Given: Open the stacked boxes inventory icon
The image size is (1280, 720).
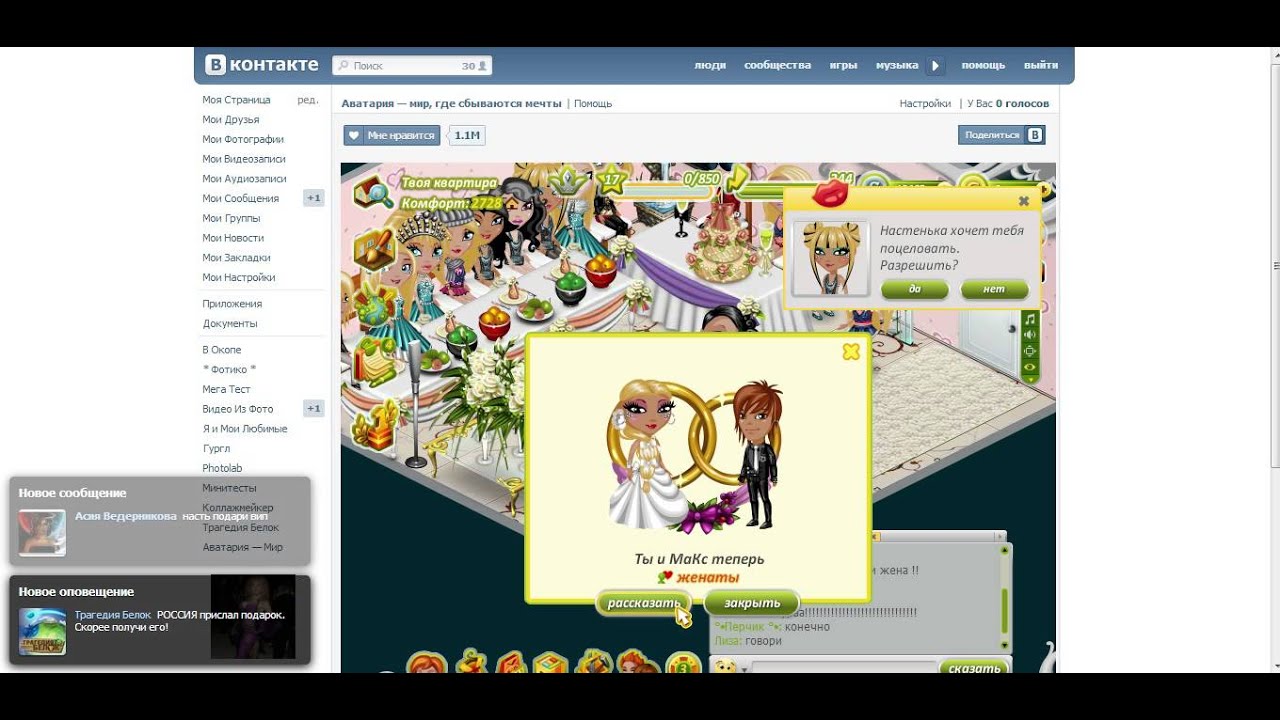Looking at the screenshot, I should (x=550, y=664).
